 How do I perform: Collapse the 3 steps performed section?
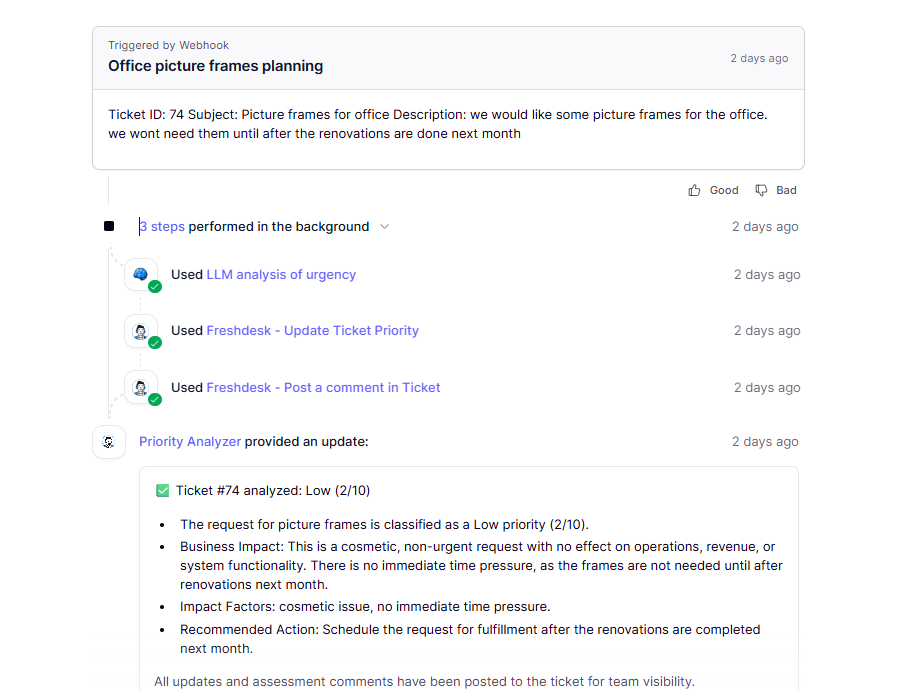[x=385, y=227]
